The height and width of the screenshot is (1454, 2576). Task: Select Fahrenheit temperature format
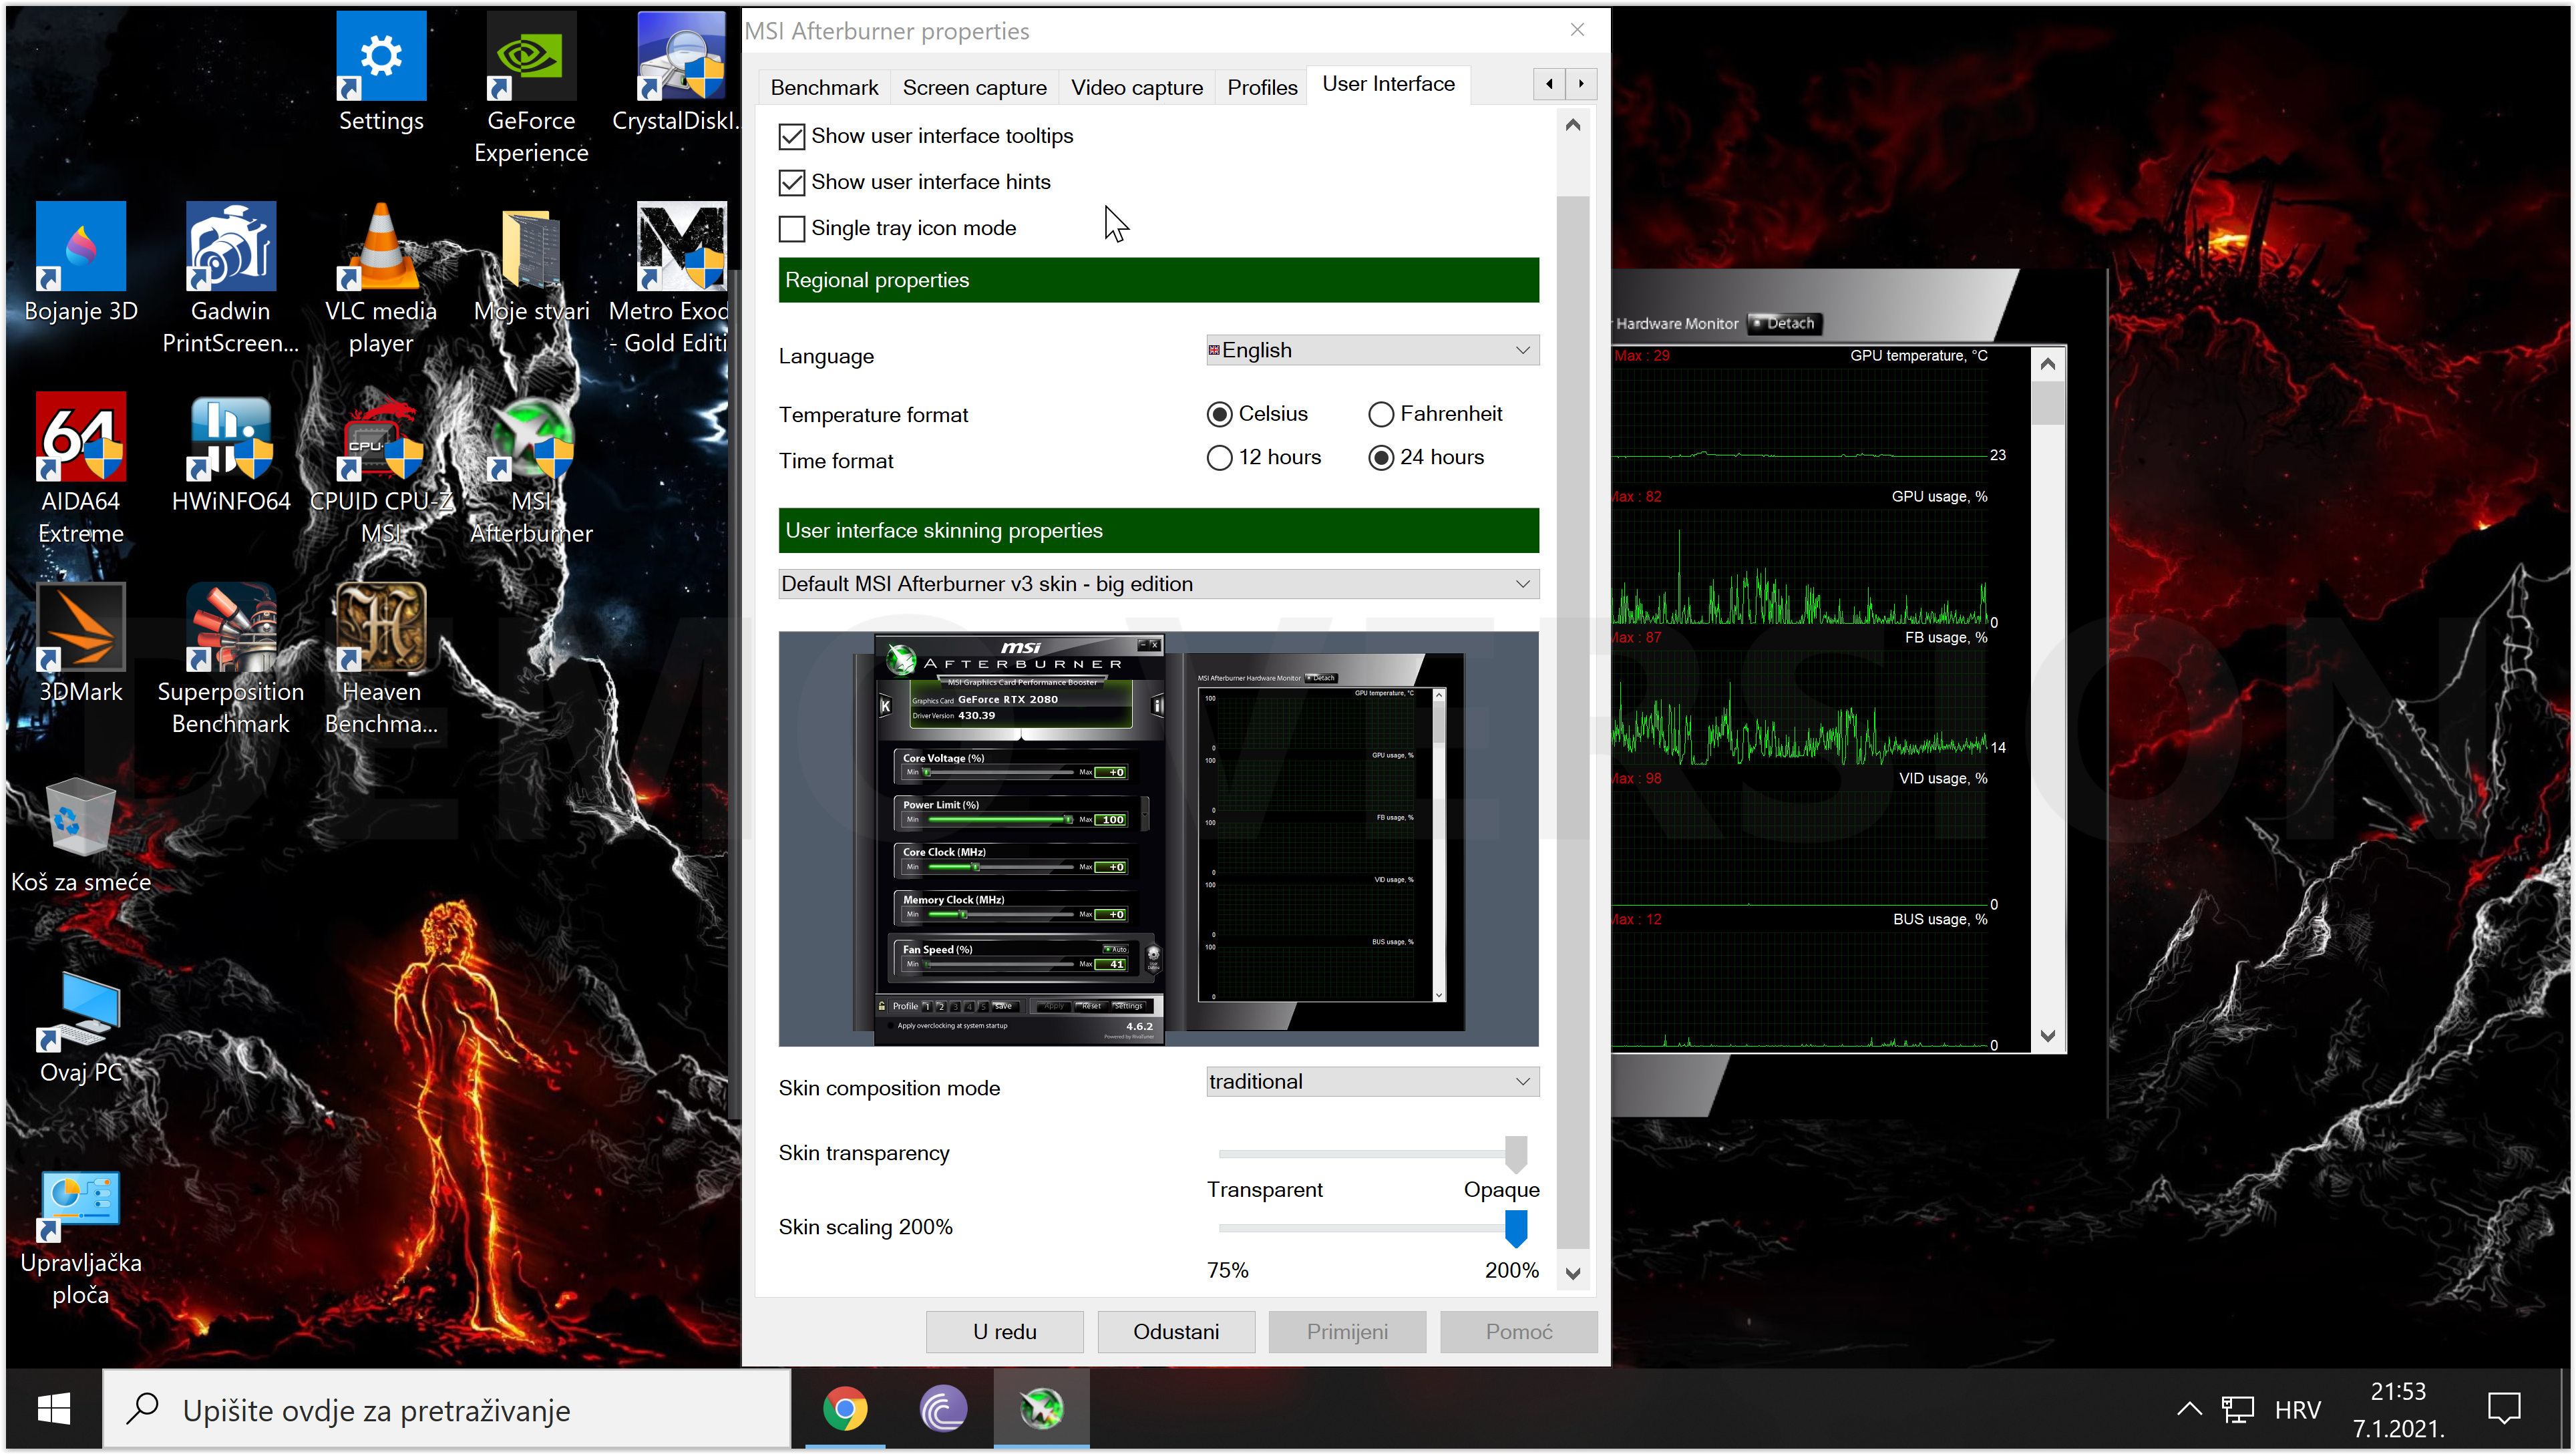(x=1381, y=414)
